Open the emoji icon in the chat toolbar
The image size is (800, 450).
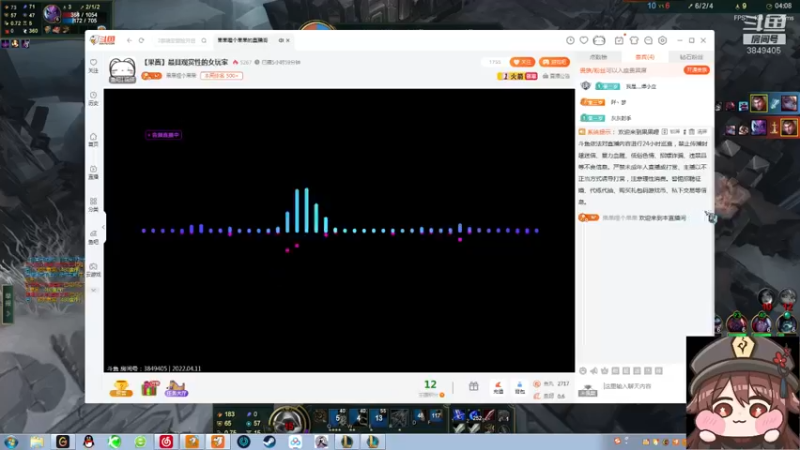click(583, 371)
